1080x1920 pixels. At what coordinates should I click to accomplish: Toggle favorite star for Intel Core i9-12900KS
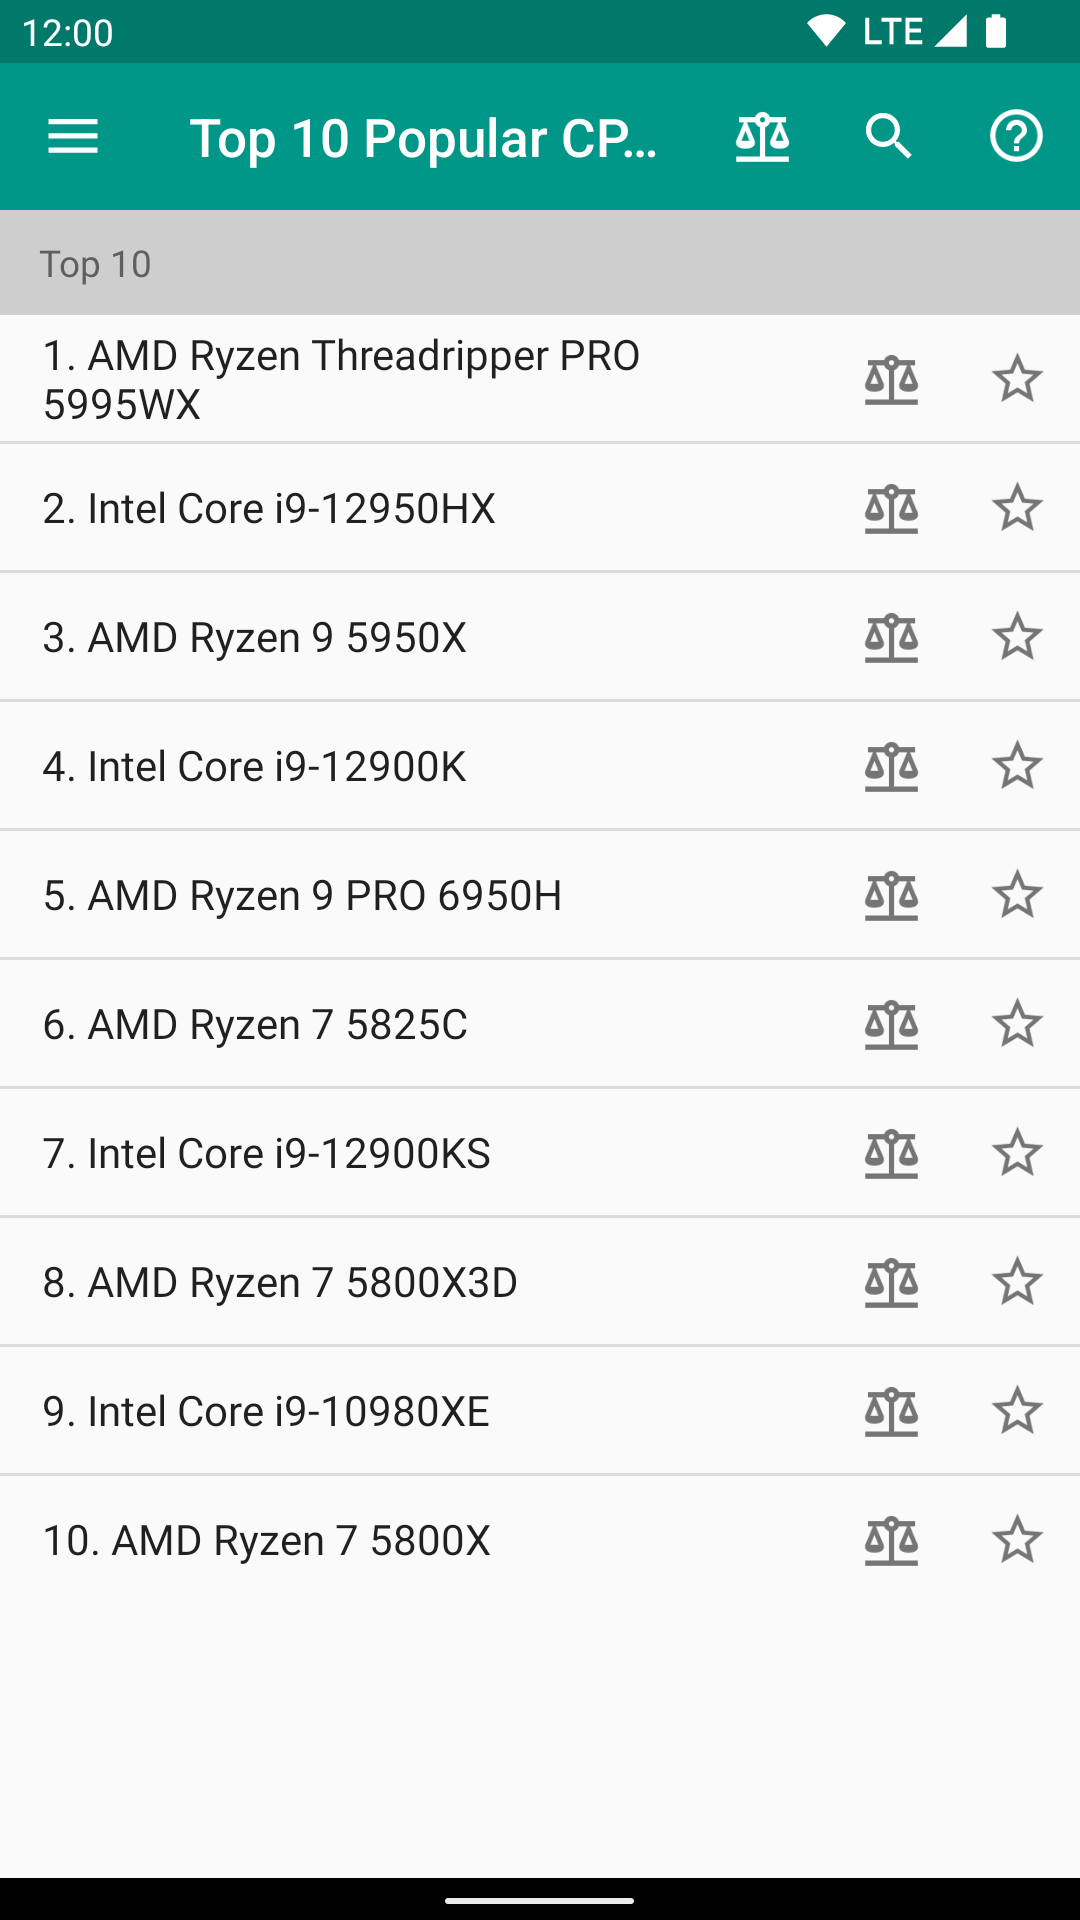click(x=1017, y=1153)
